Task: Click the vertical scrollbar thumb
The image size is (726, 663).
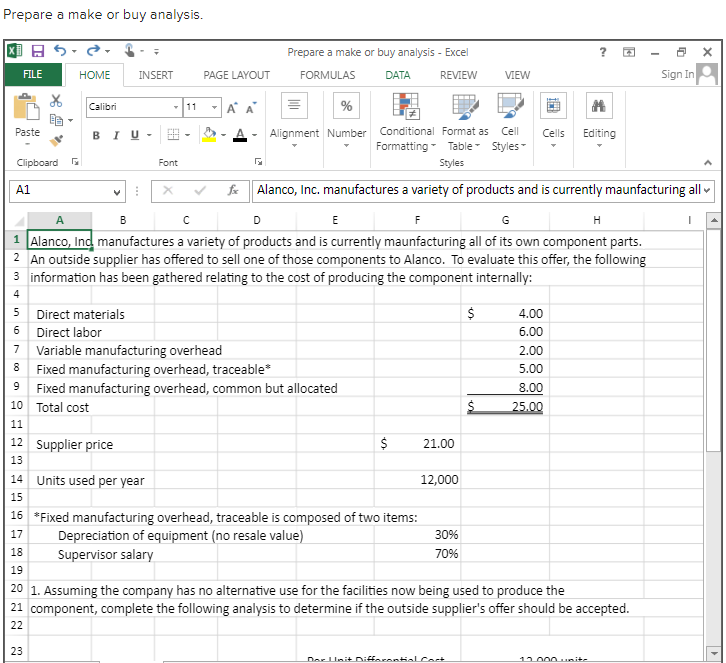Action: pos(713,339)
